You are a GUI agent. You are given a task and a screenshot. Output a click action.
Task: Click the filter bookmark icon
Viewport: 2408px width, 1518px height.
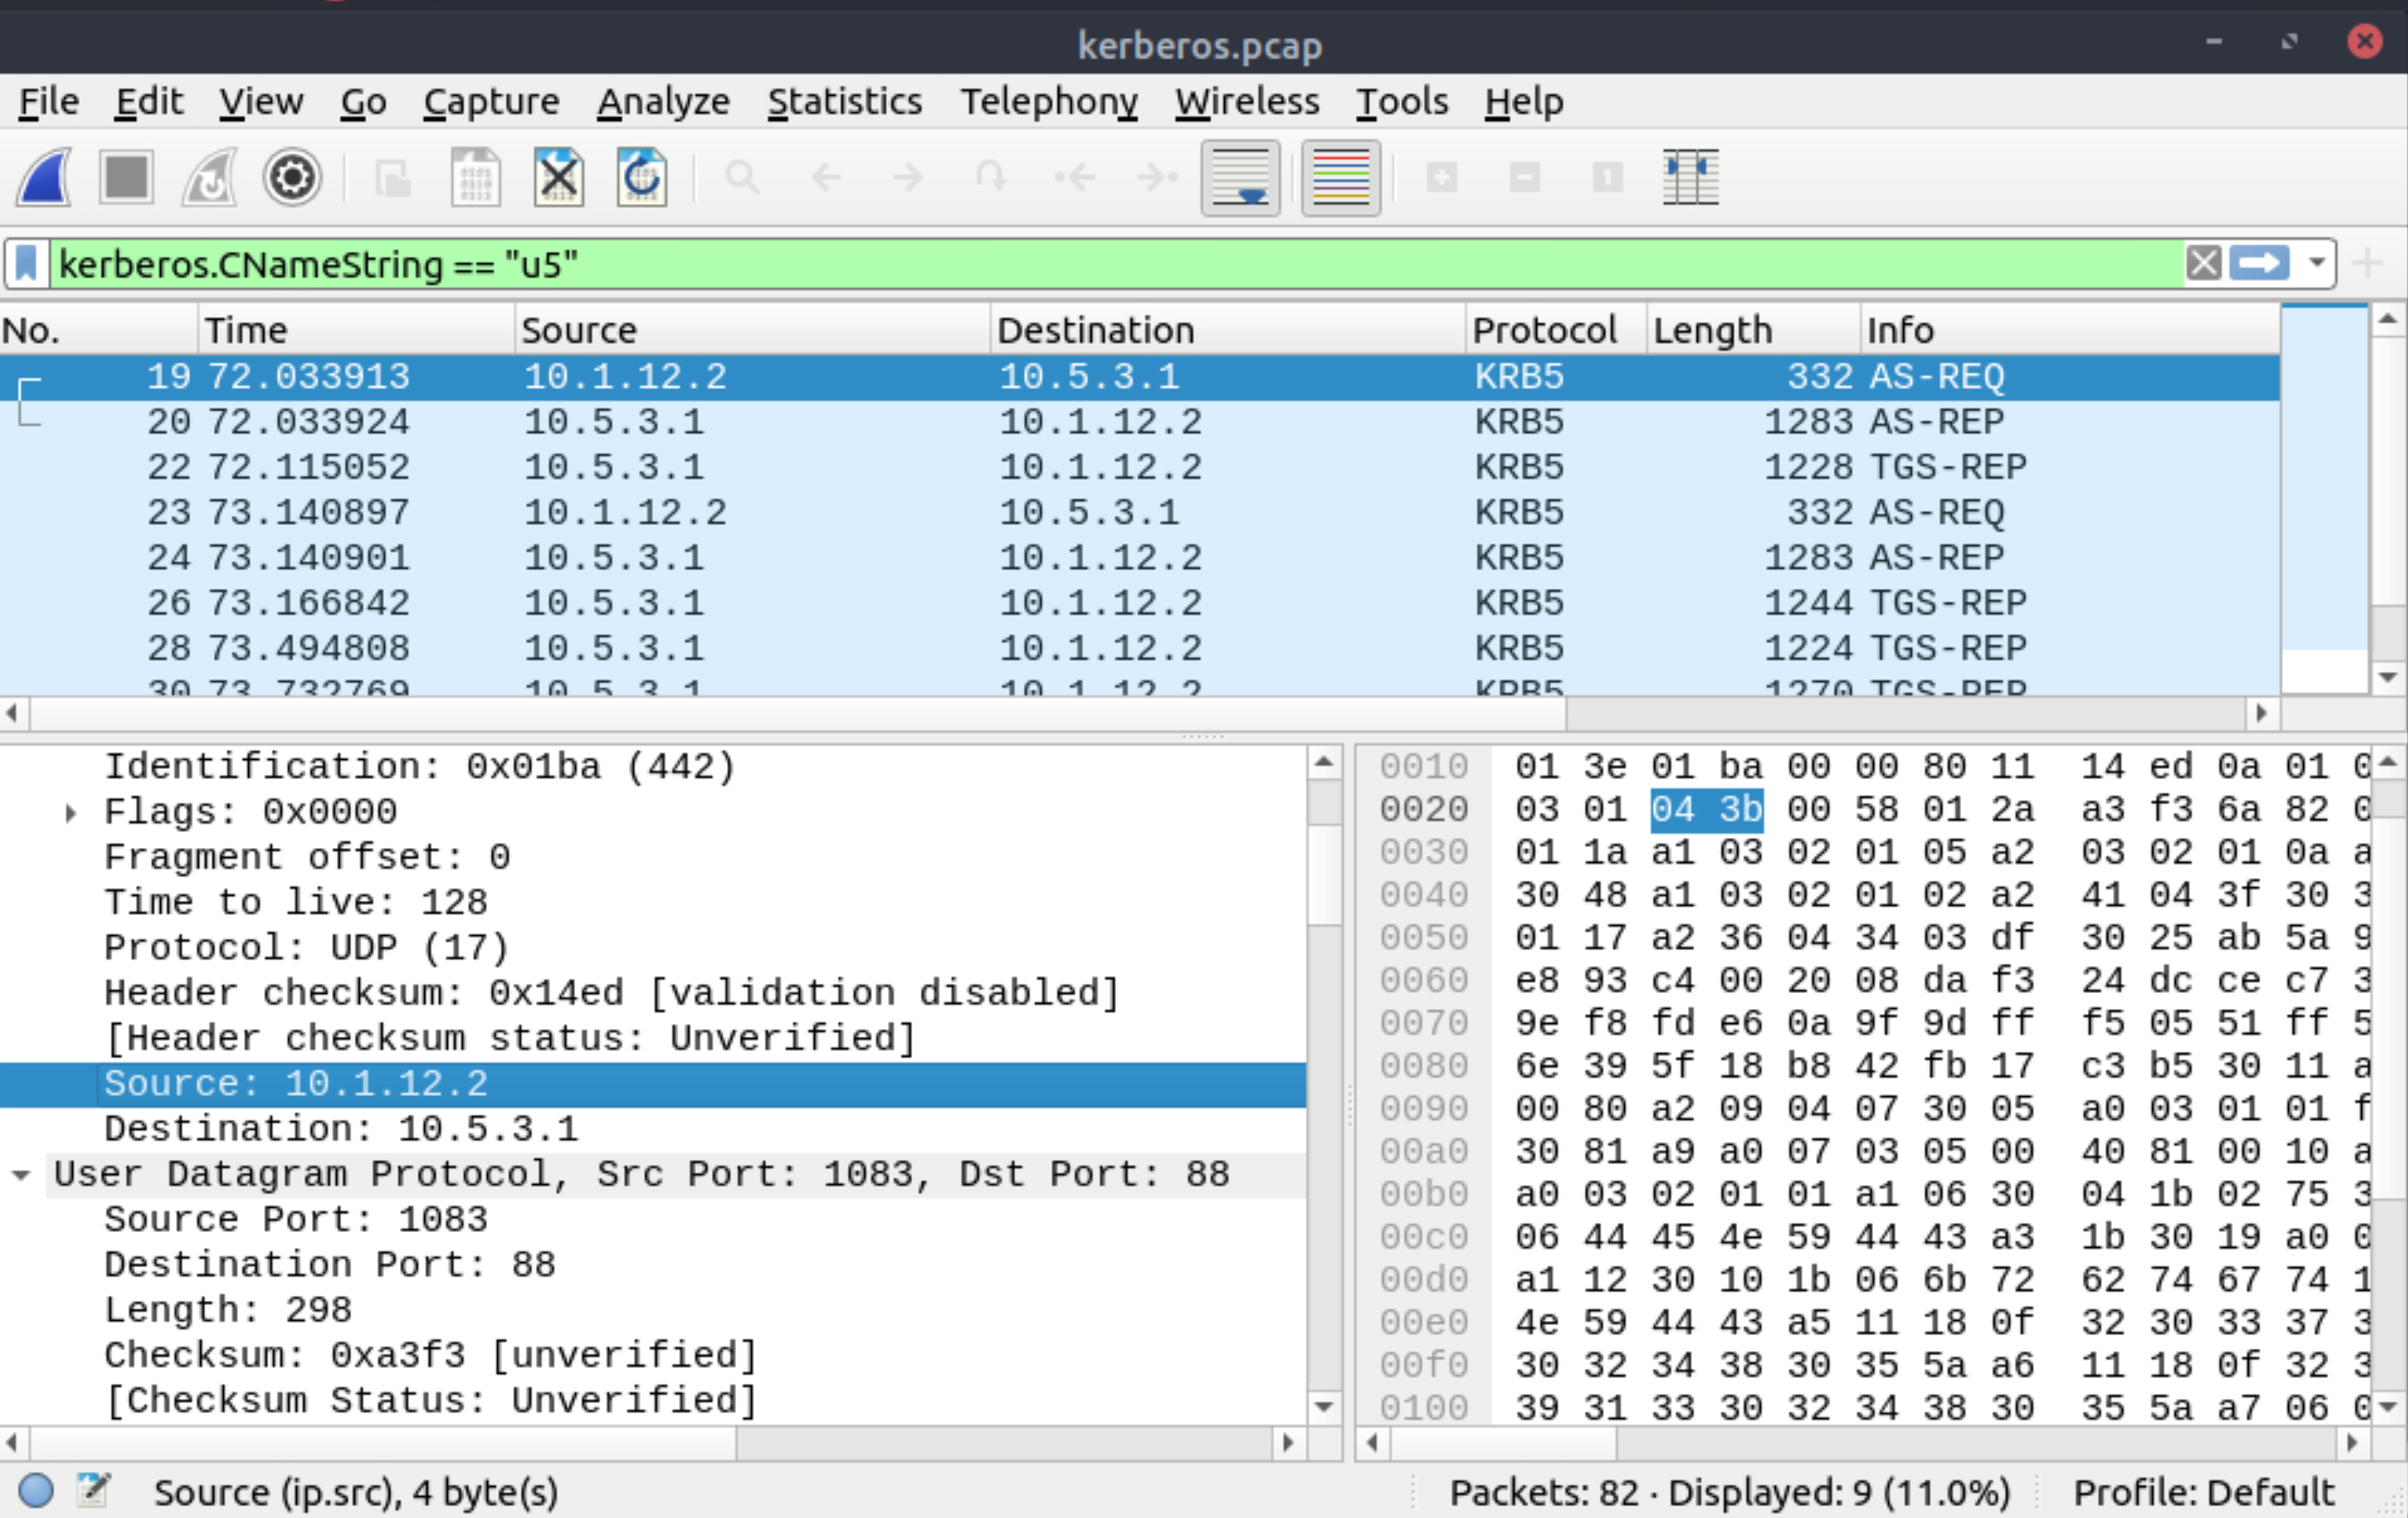[27, 264]
